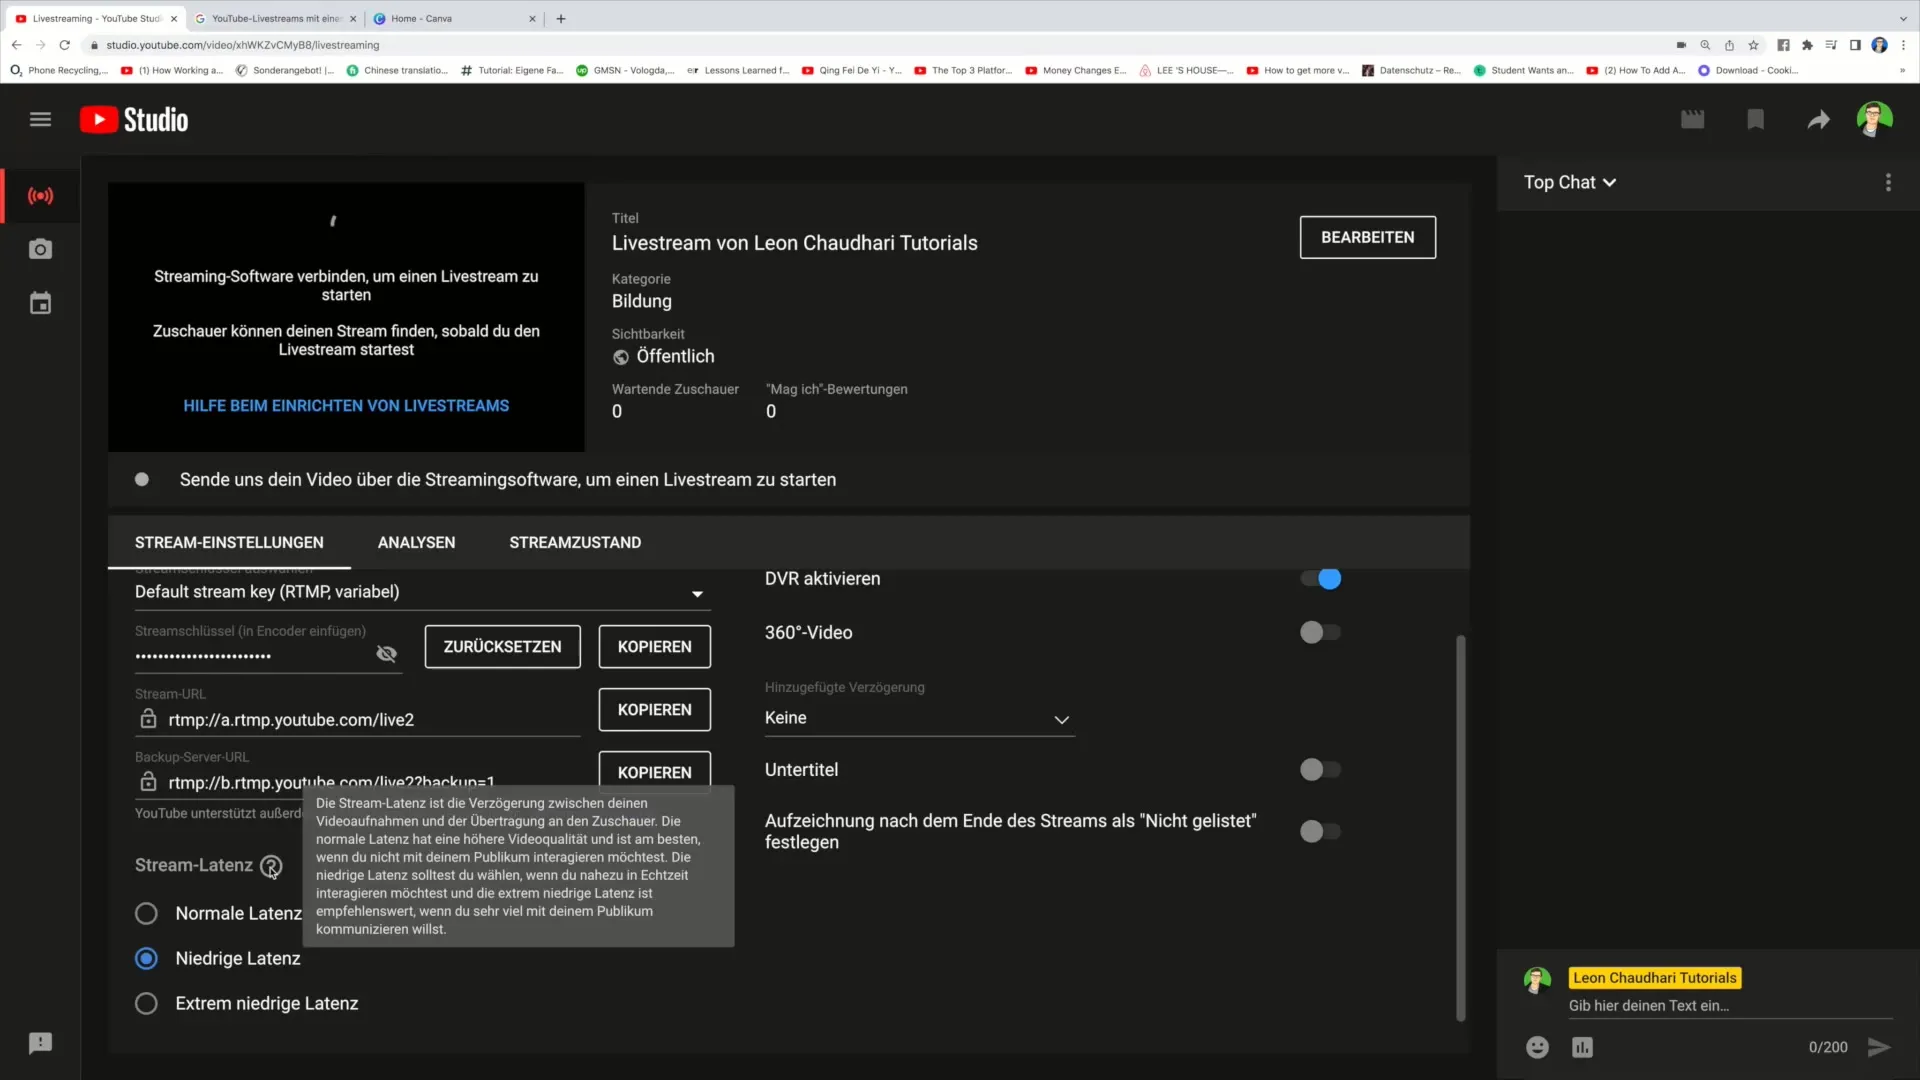This screenshot has height=1080, width=1920.
Task: Click the lock icon next to Backup-Server-URL
Action: tap(148, 782)
